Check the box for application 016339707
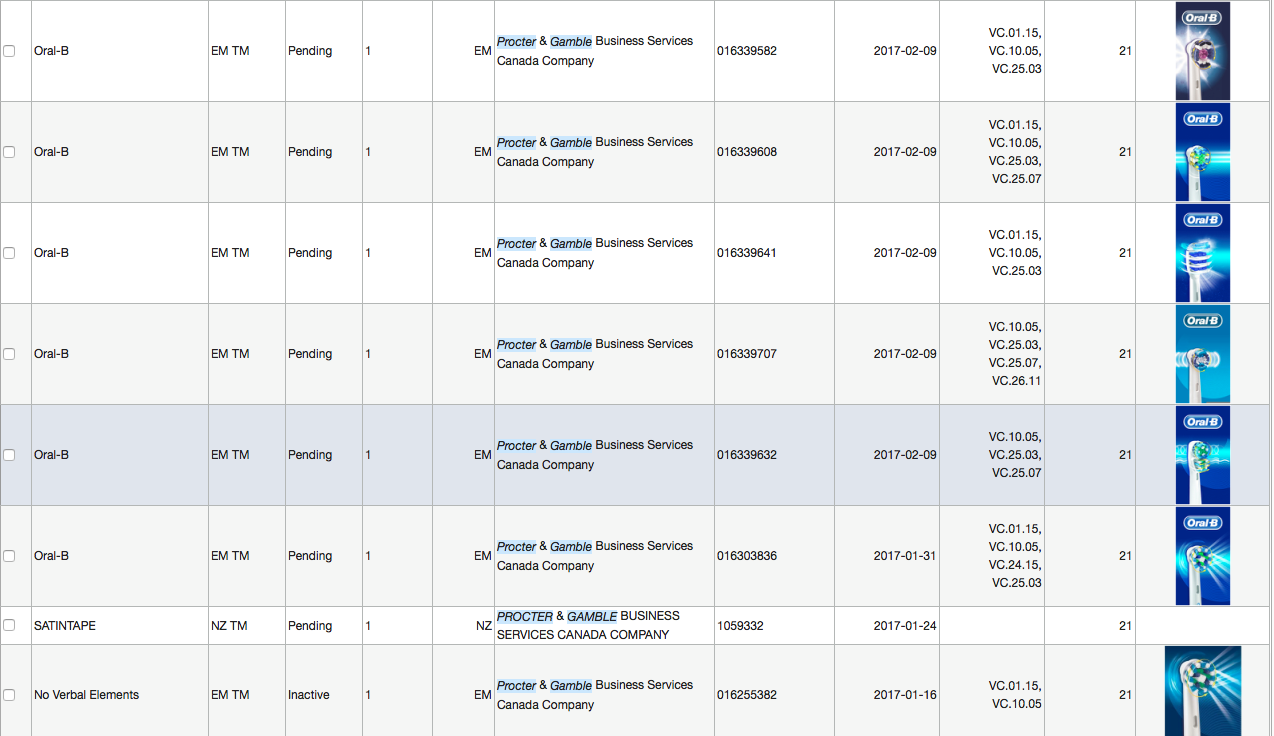This screenshot has height=736, width=1274. 9,354
